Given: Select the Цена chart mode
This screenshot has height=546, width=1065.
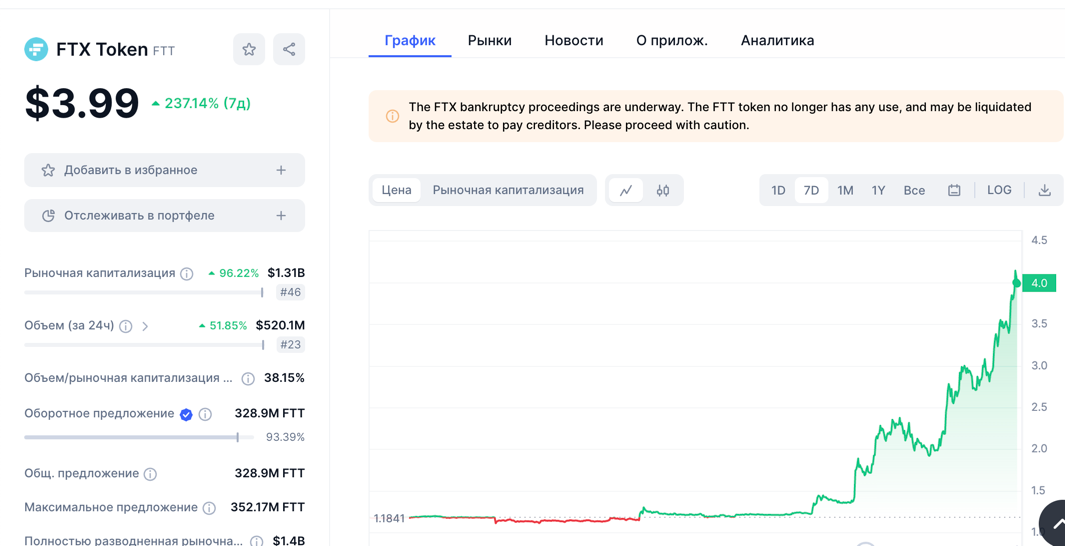Looking at the screenshot, I should (x=396, y=190).
